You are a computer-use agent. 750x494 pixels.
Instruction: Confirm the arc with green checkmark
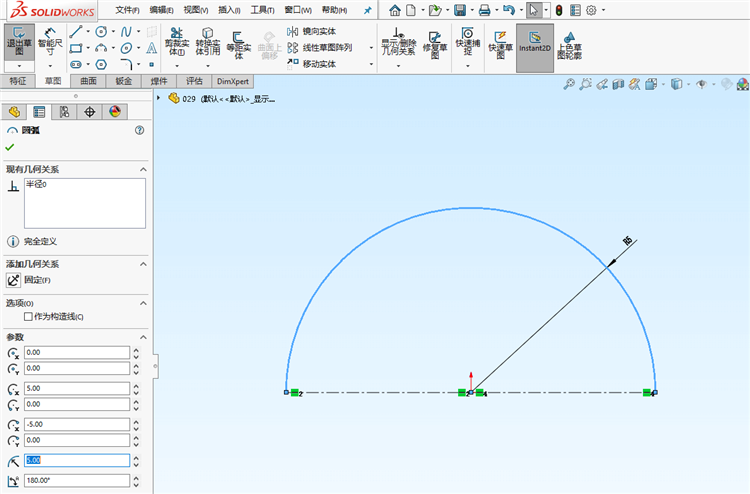tap(10, 147)
